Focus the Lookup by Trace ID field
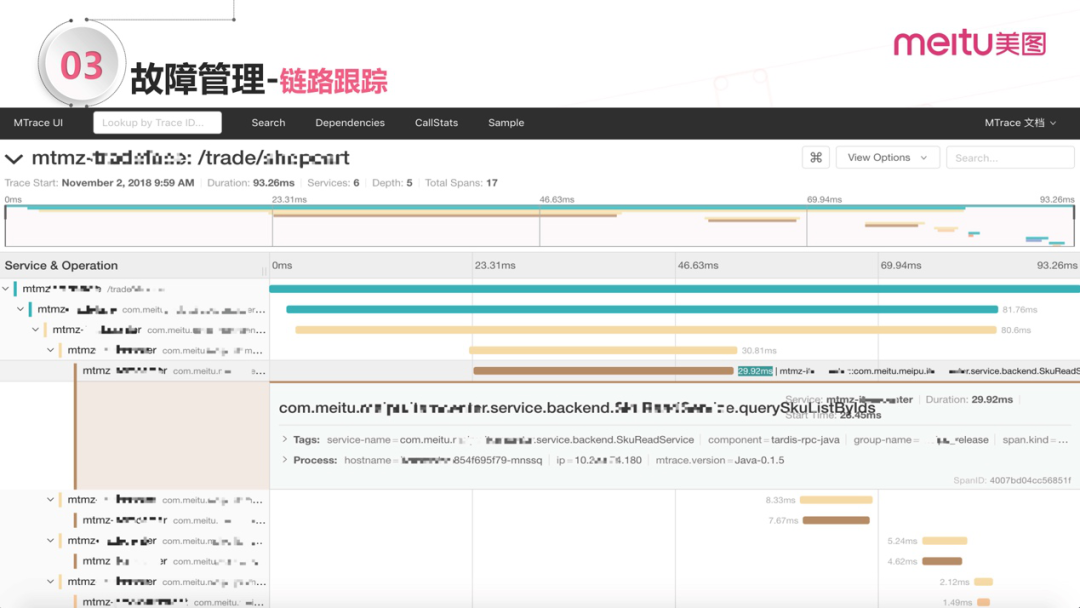Image resolution: width=1080 pixels, height=608 pixels. click(157, 123)
